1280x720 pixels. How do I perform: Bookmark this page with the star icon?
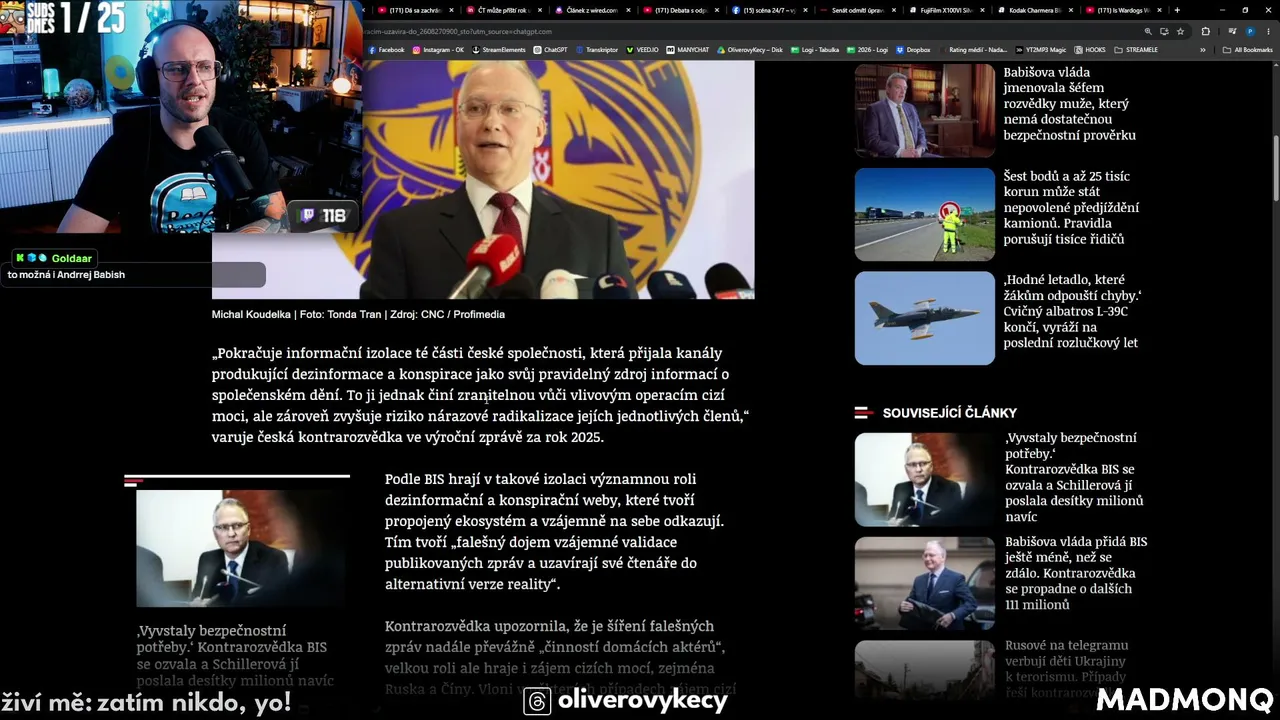click(1180, 31)
